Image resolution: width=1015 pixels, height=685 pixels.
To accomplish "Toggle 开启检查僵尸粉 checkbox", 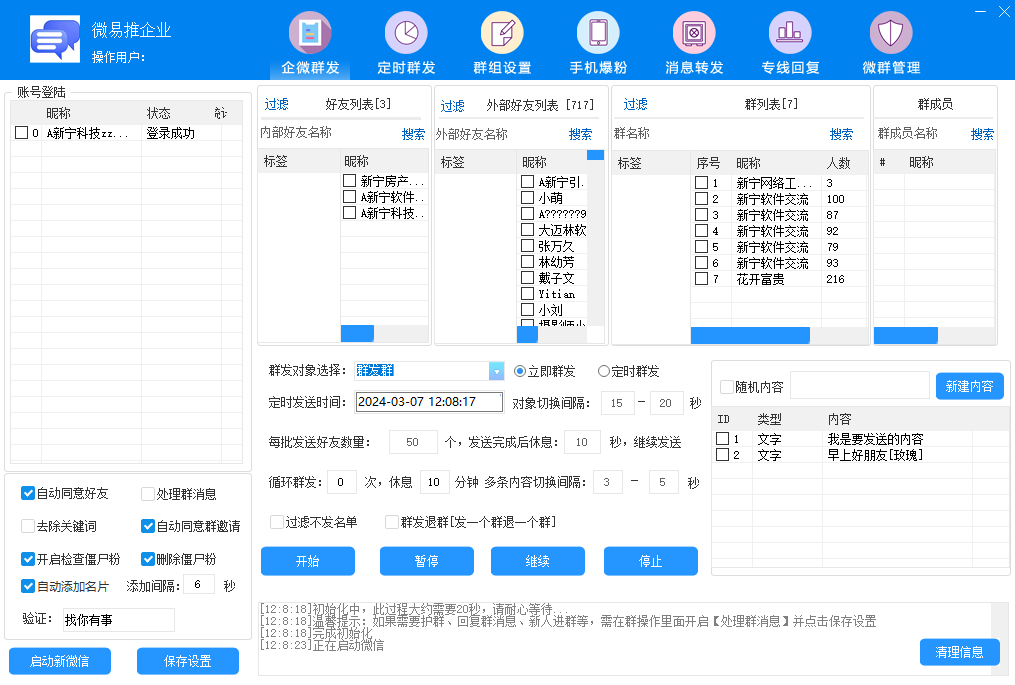I will (28, 559).
